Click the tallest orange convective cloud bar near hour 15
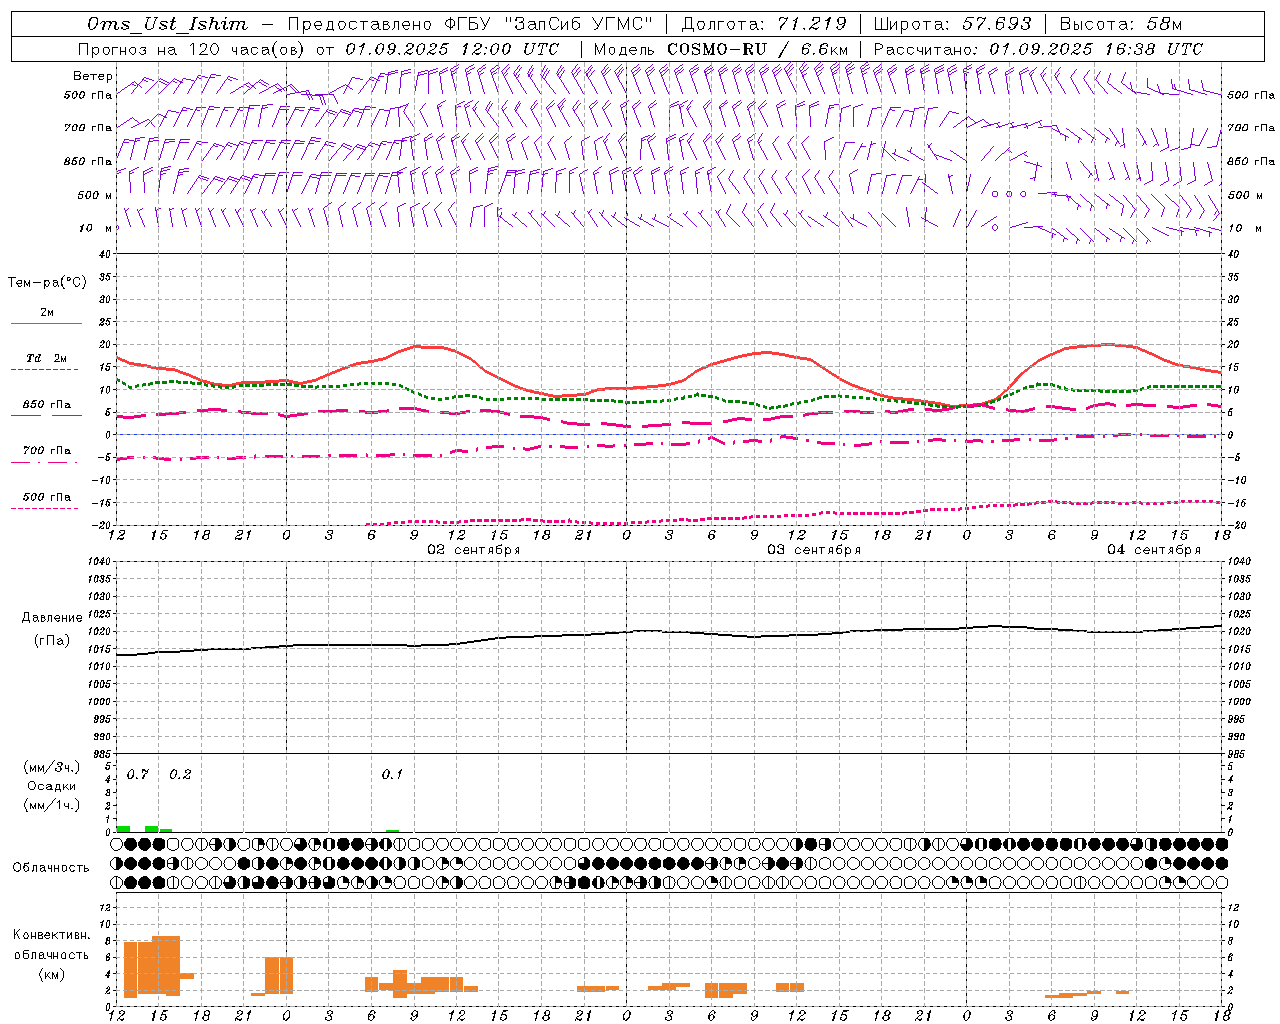1280x1024 pixels. click(166, 965)
